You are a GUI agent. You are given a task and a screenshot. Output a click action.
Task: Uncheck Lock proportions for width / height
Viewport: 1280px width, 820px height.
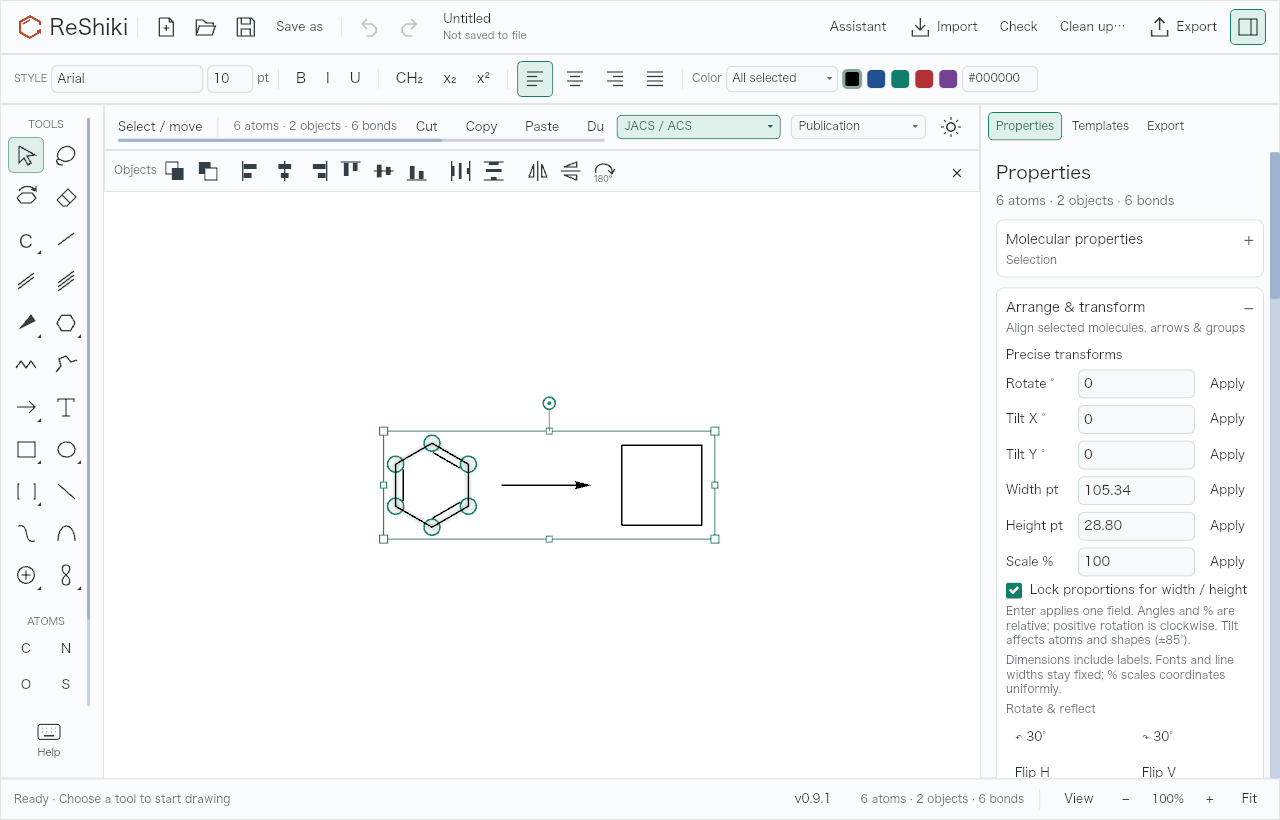click(x=1014, y=590)
